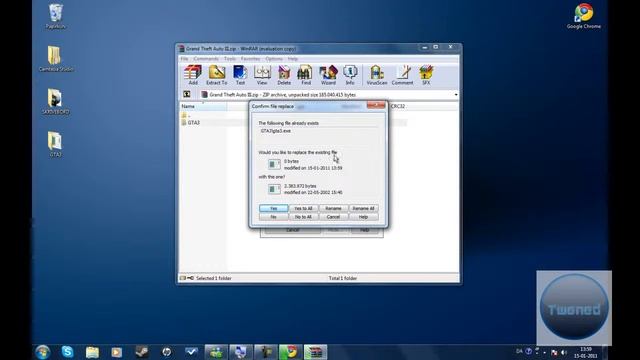
Task: Click the Rename button
Action: 333,208
